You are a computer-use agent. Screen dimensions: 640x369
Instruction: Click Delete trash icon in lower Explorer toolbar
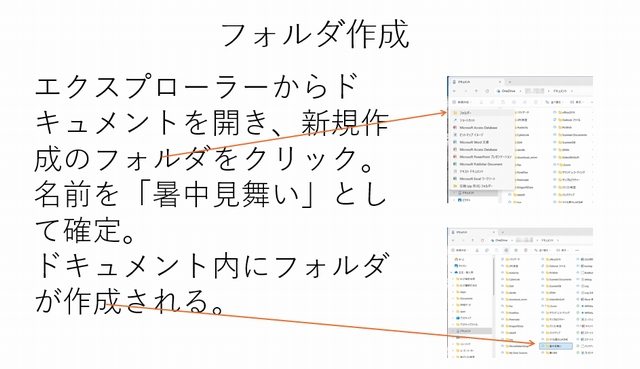coord(526,250)
